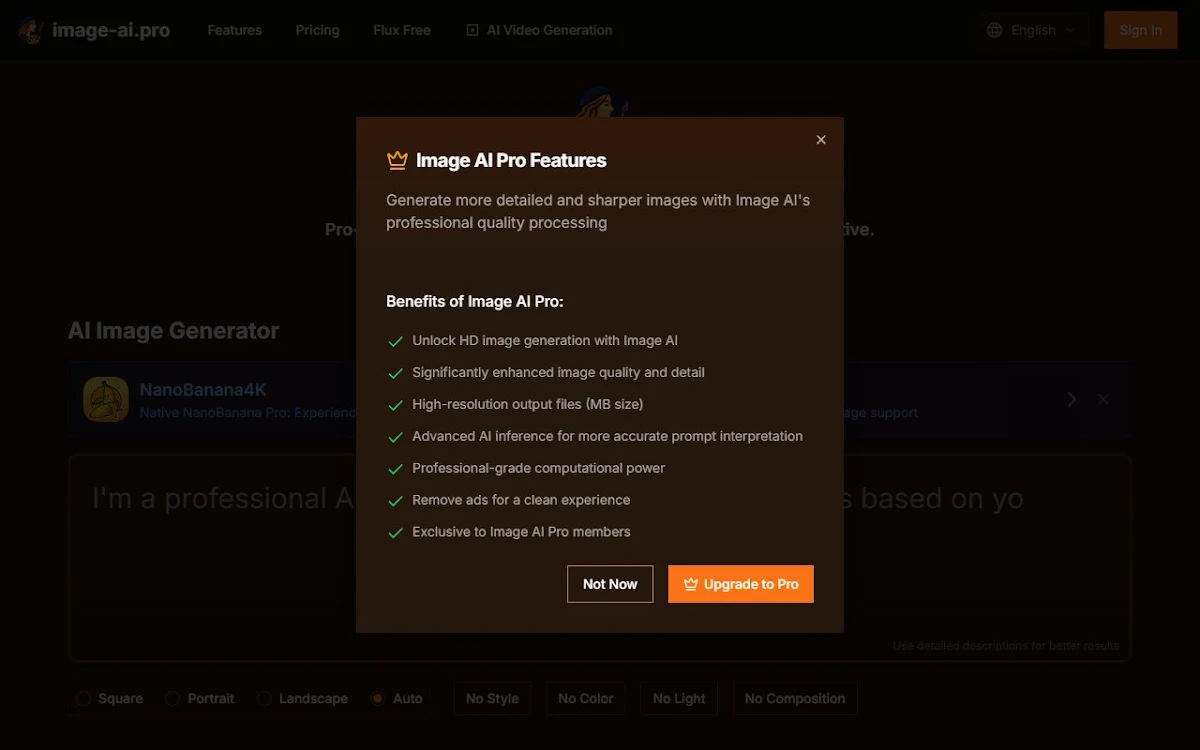Close the Image AI Pro Features dialog
This screenshot has width=1200, height=750.
[821, 140]
